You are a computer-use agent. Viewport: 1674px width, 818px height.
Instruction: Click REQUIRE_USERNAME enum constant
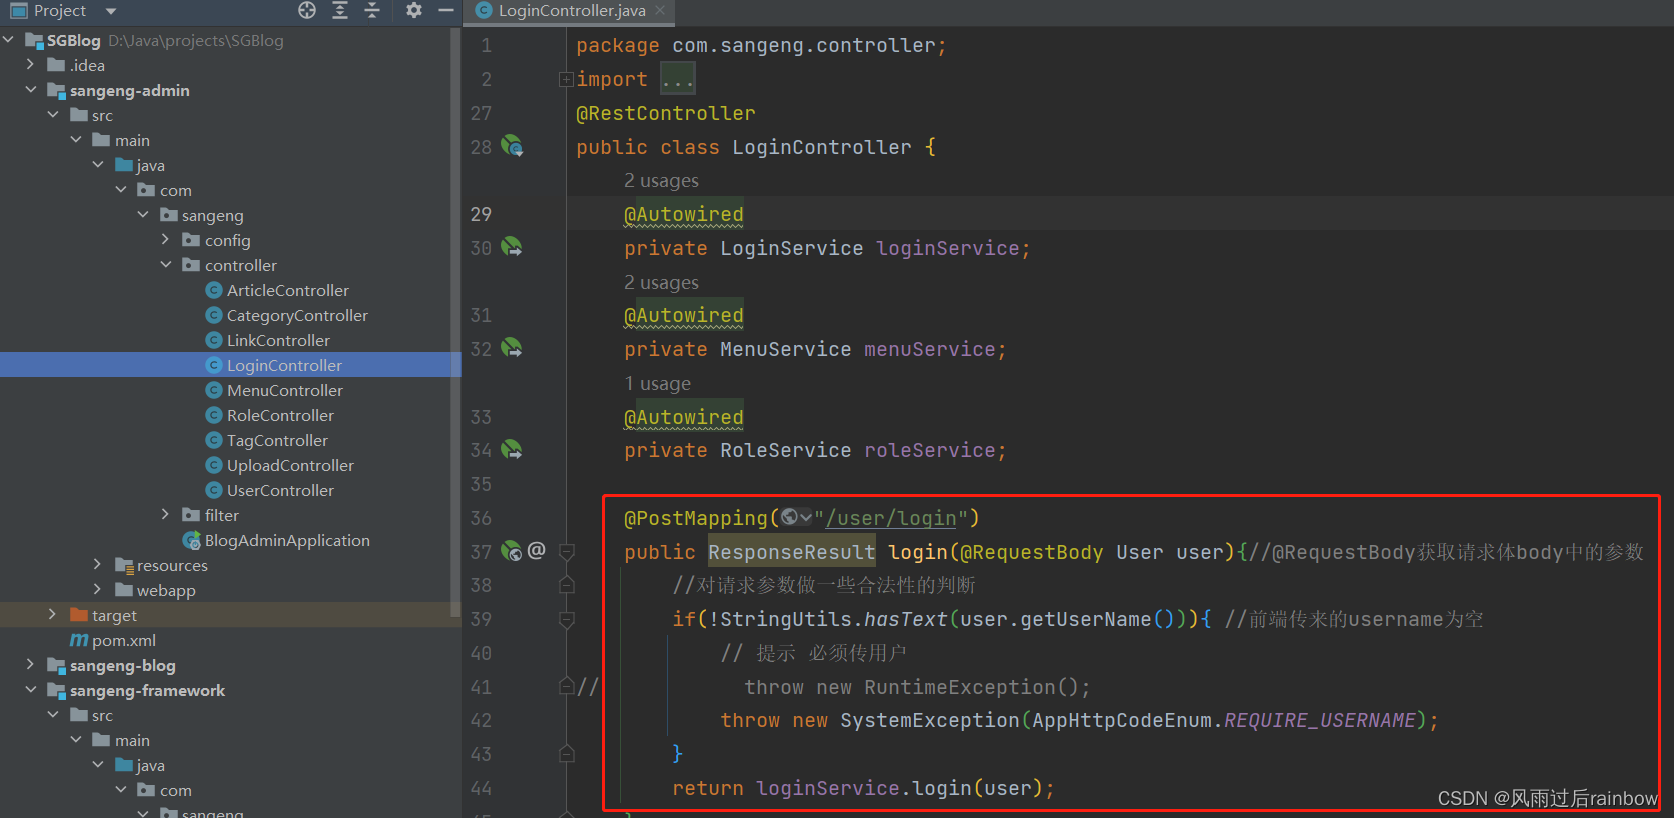1320,720
